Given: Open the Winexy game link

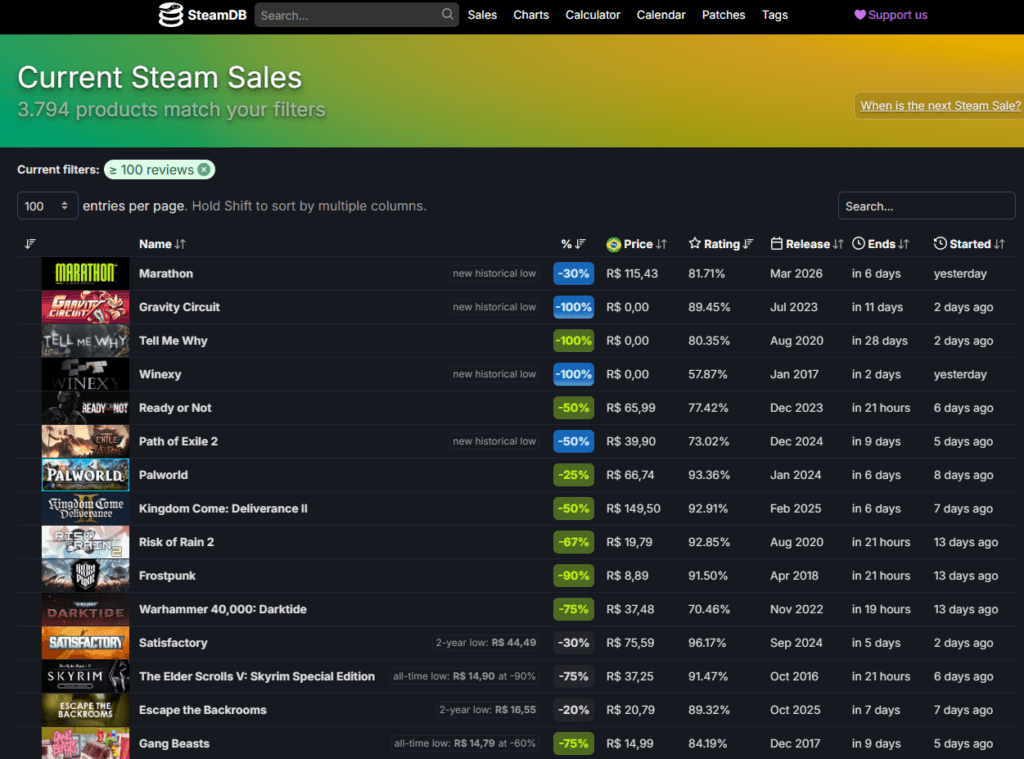Looking at the screenshot, I should point(160,374).
